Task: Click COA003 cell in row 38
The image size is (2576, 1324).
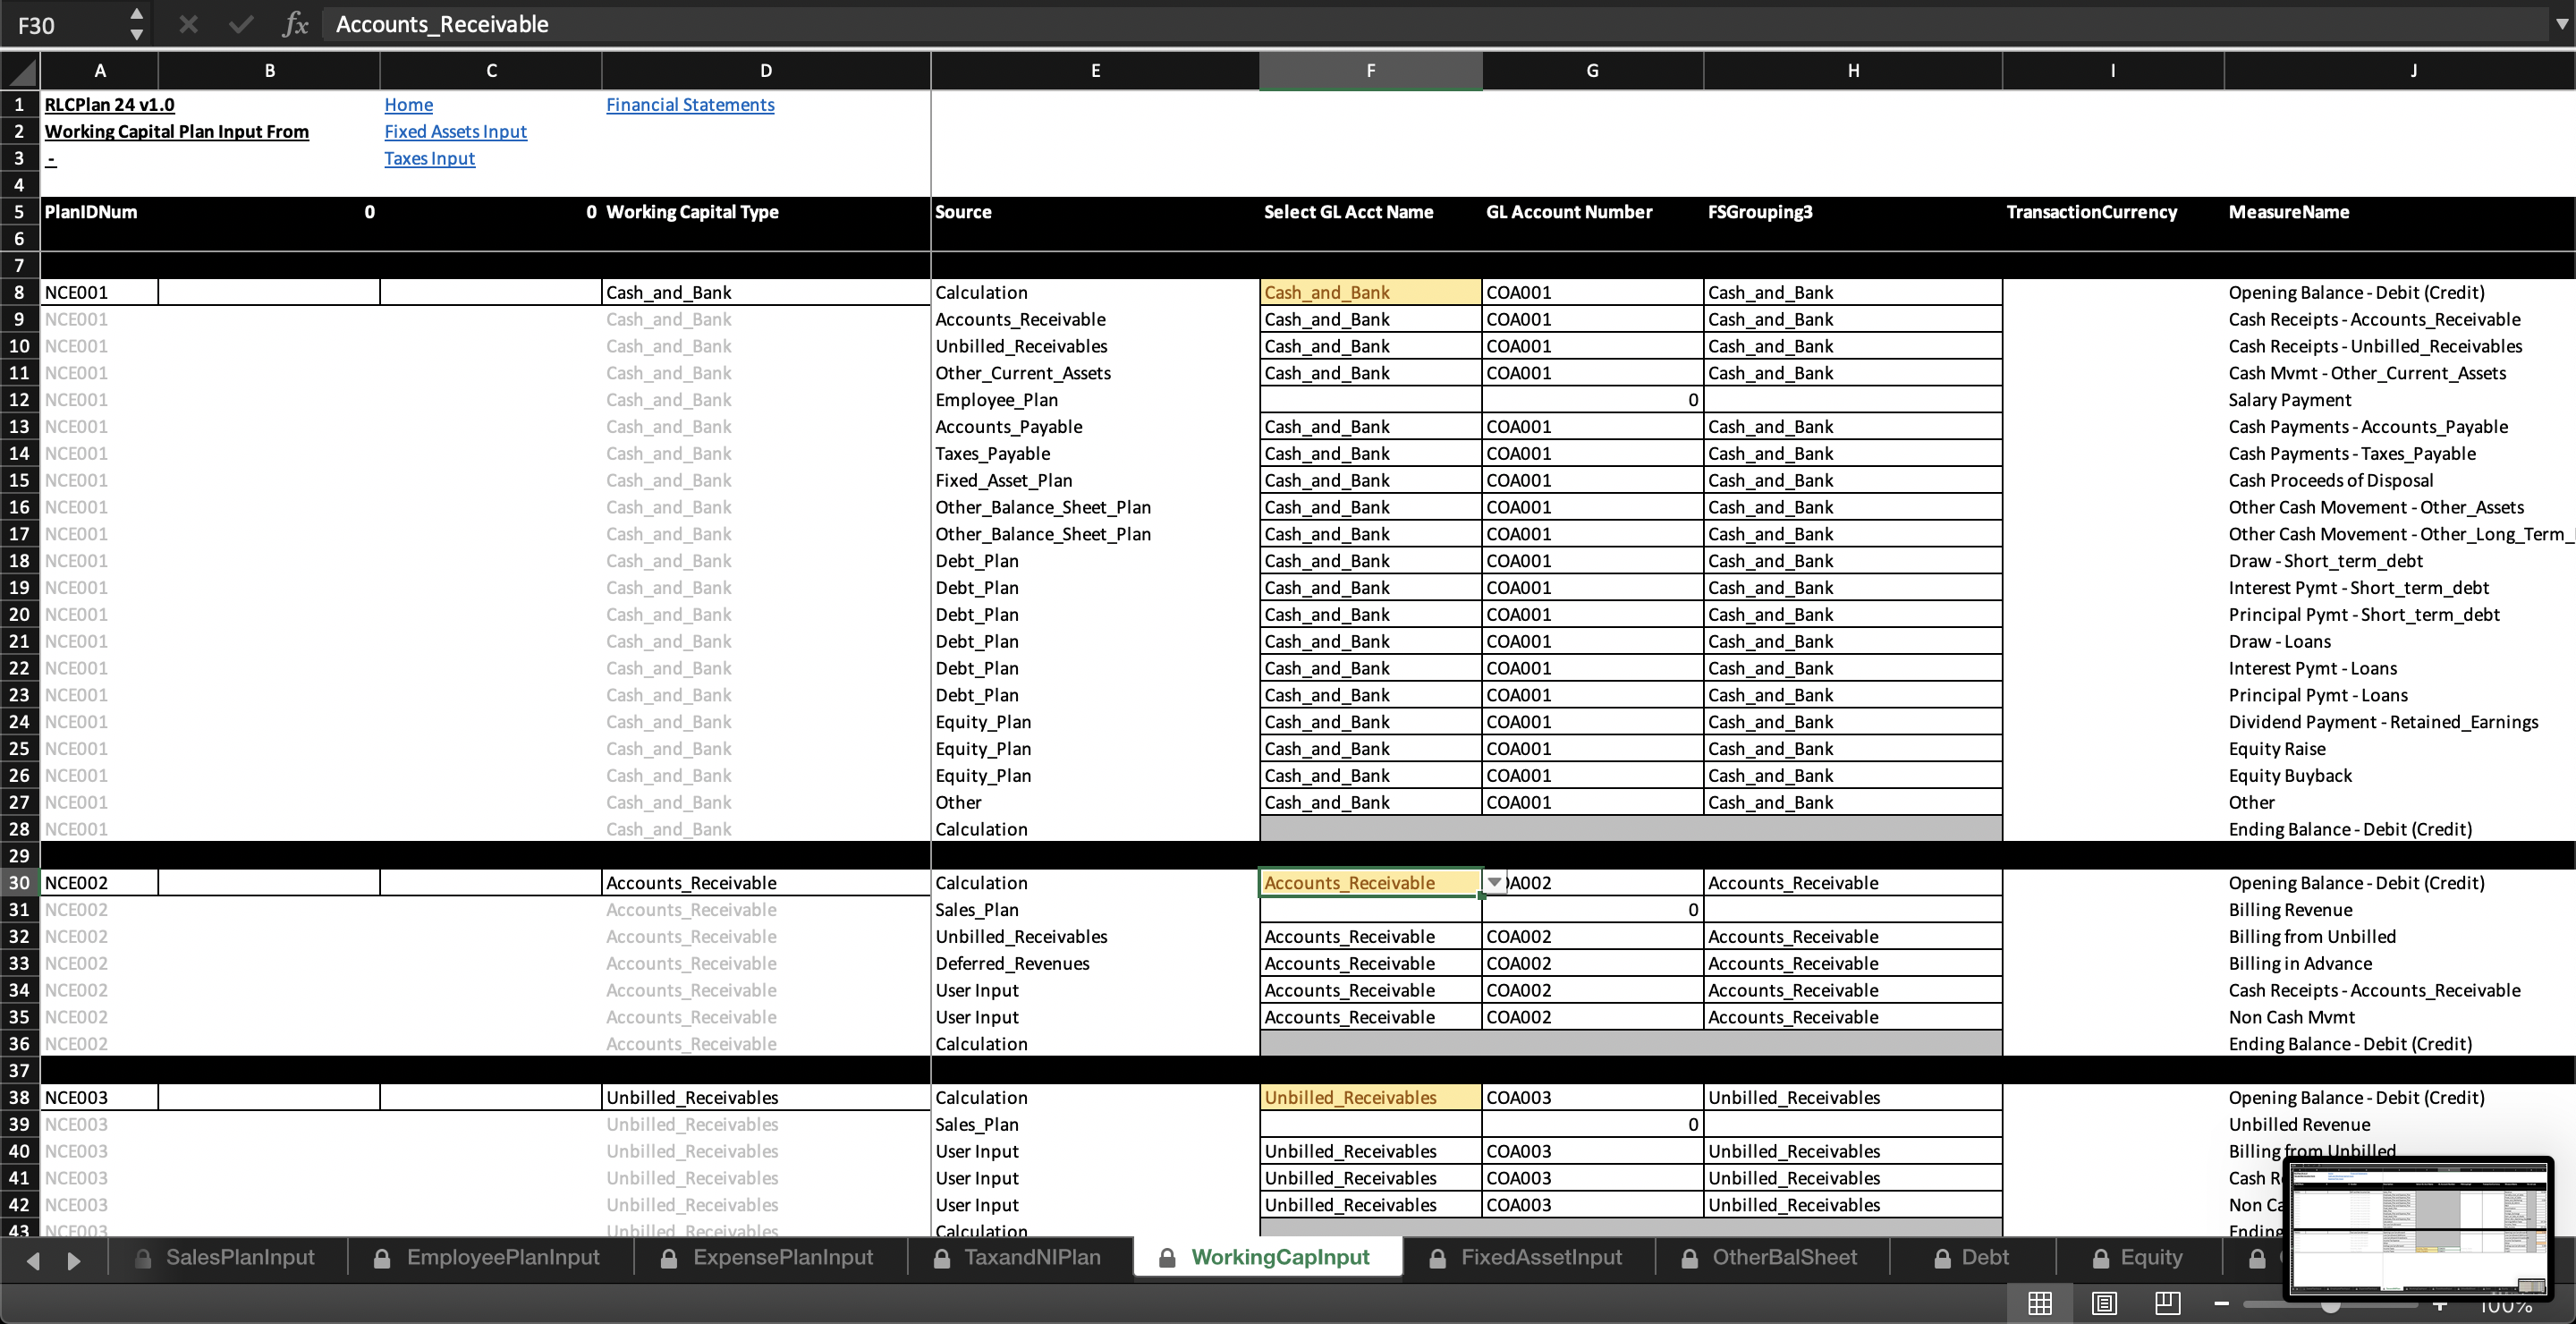Action: pos(1592,1097)
